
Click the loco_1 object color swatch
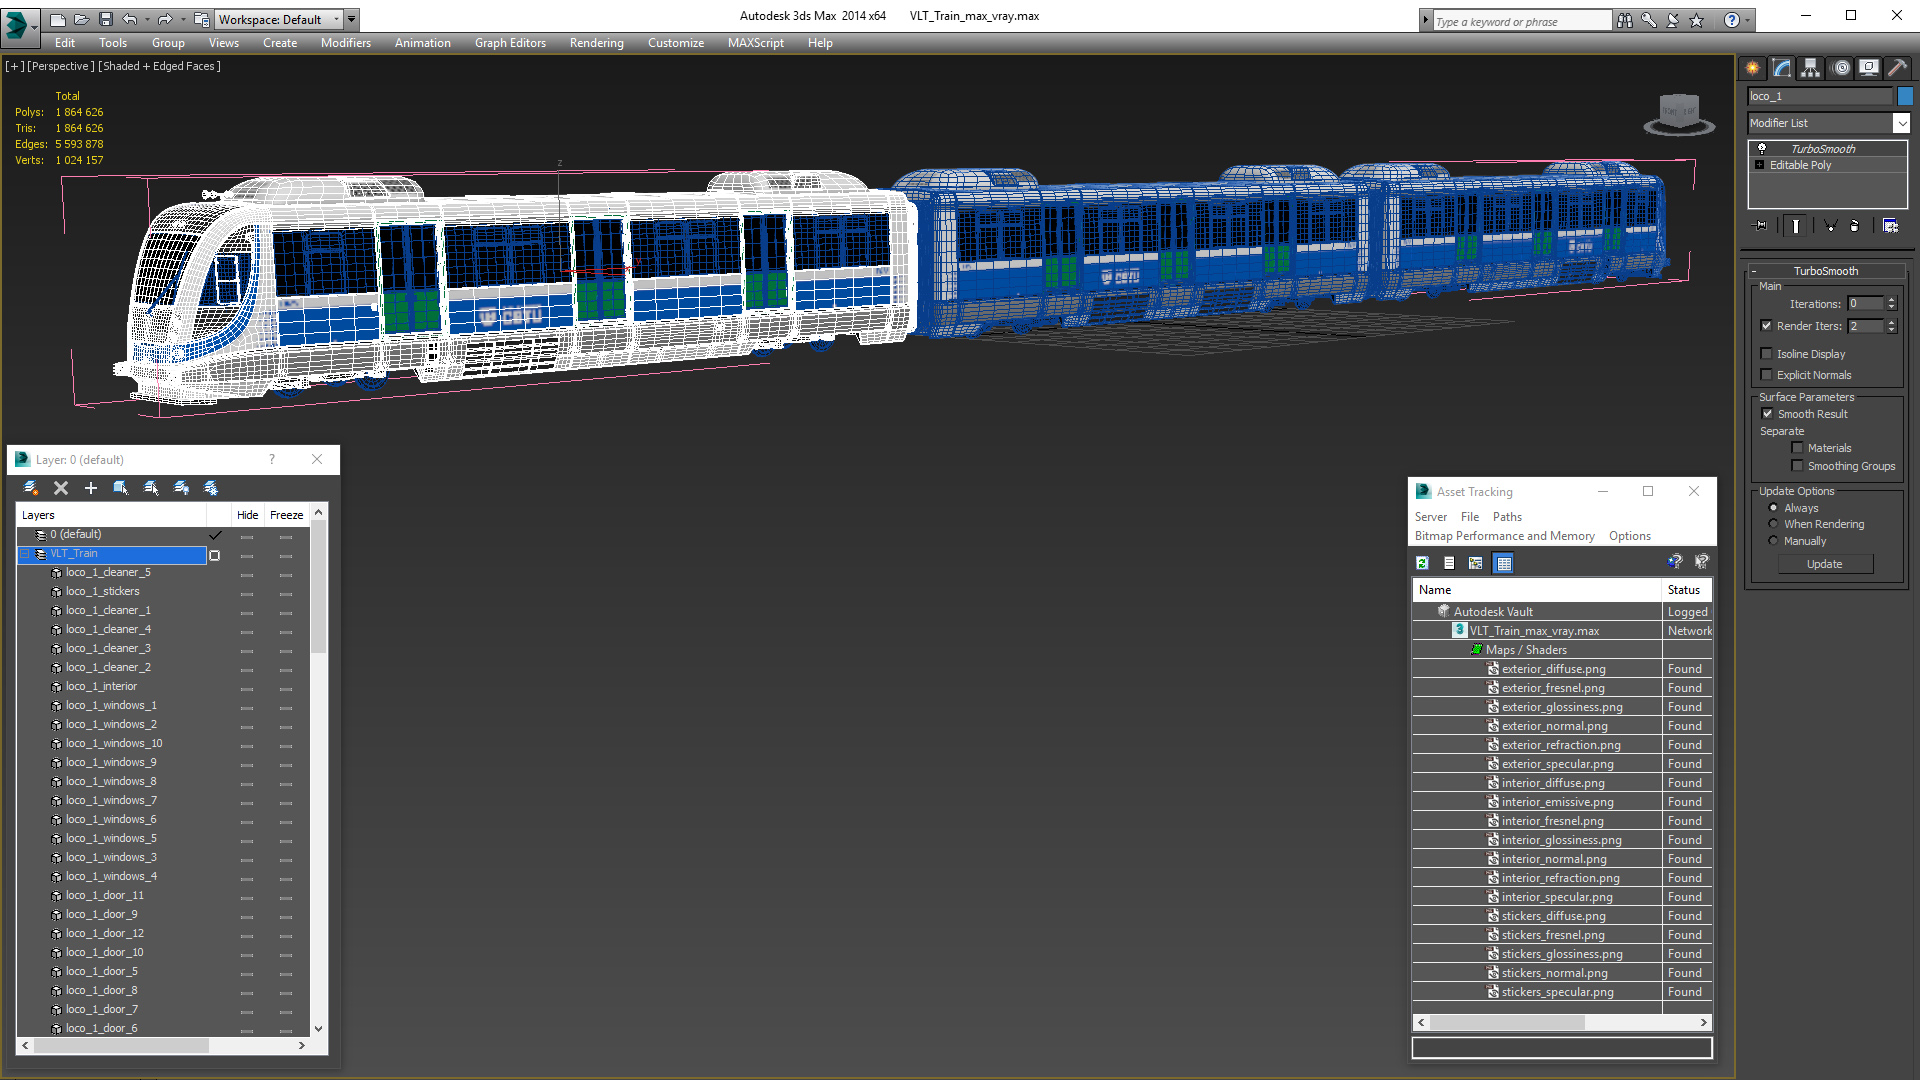click(x=1905, y=96)
